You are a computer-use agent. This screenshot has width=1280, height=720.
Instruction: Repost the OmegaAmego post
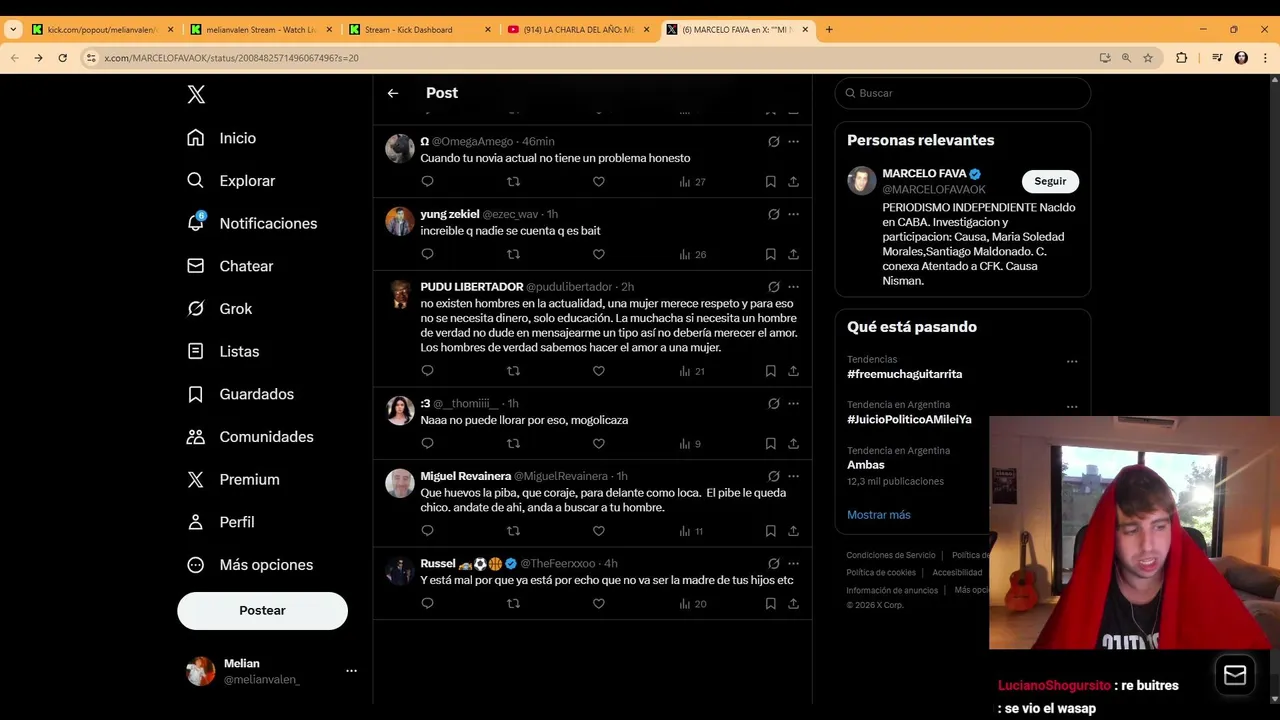point(513,181)
